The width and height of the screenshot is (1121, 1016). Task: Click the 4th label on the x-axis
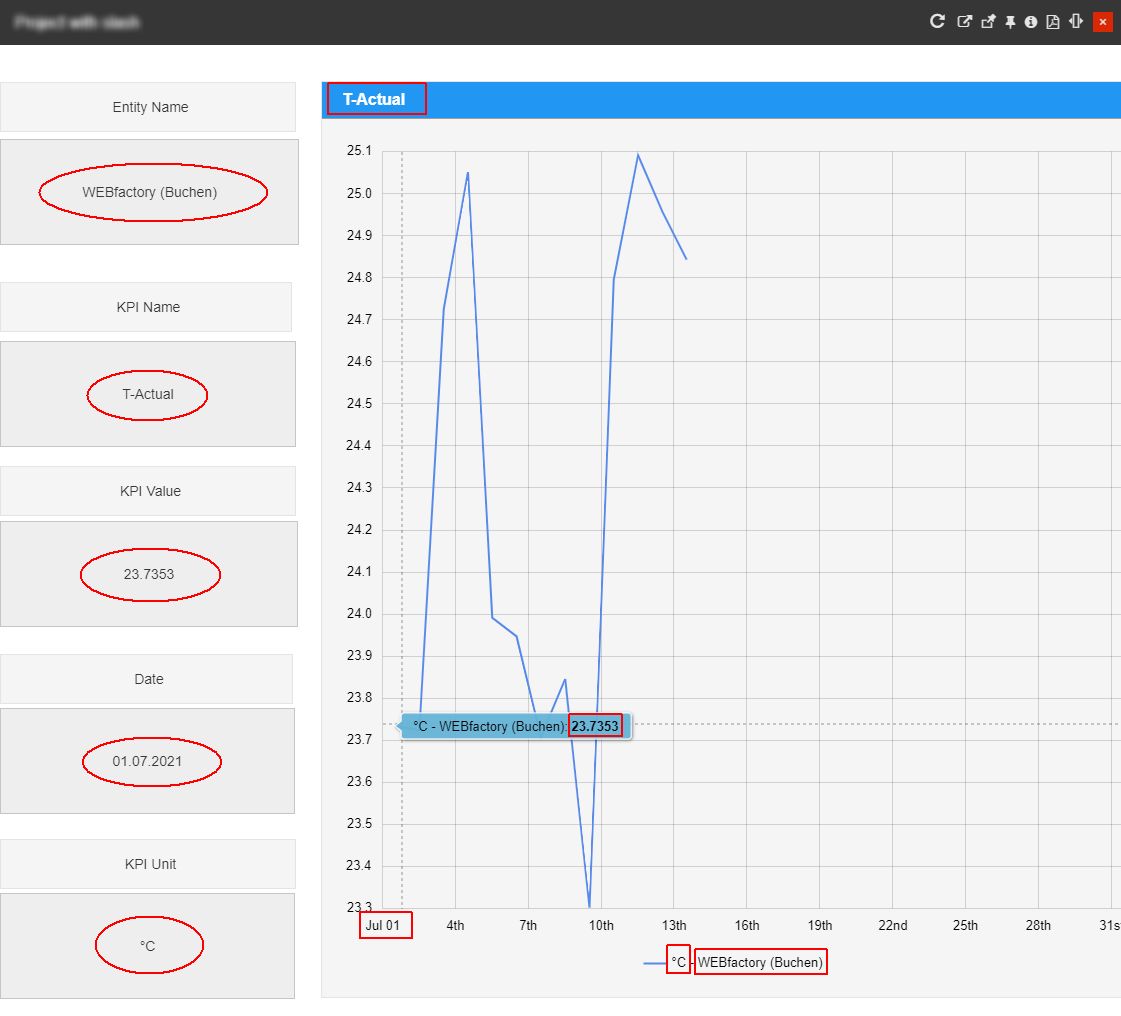(x=455, y=925)
